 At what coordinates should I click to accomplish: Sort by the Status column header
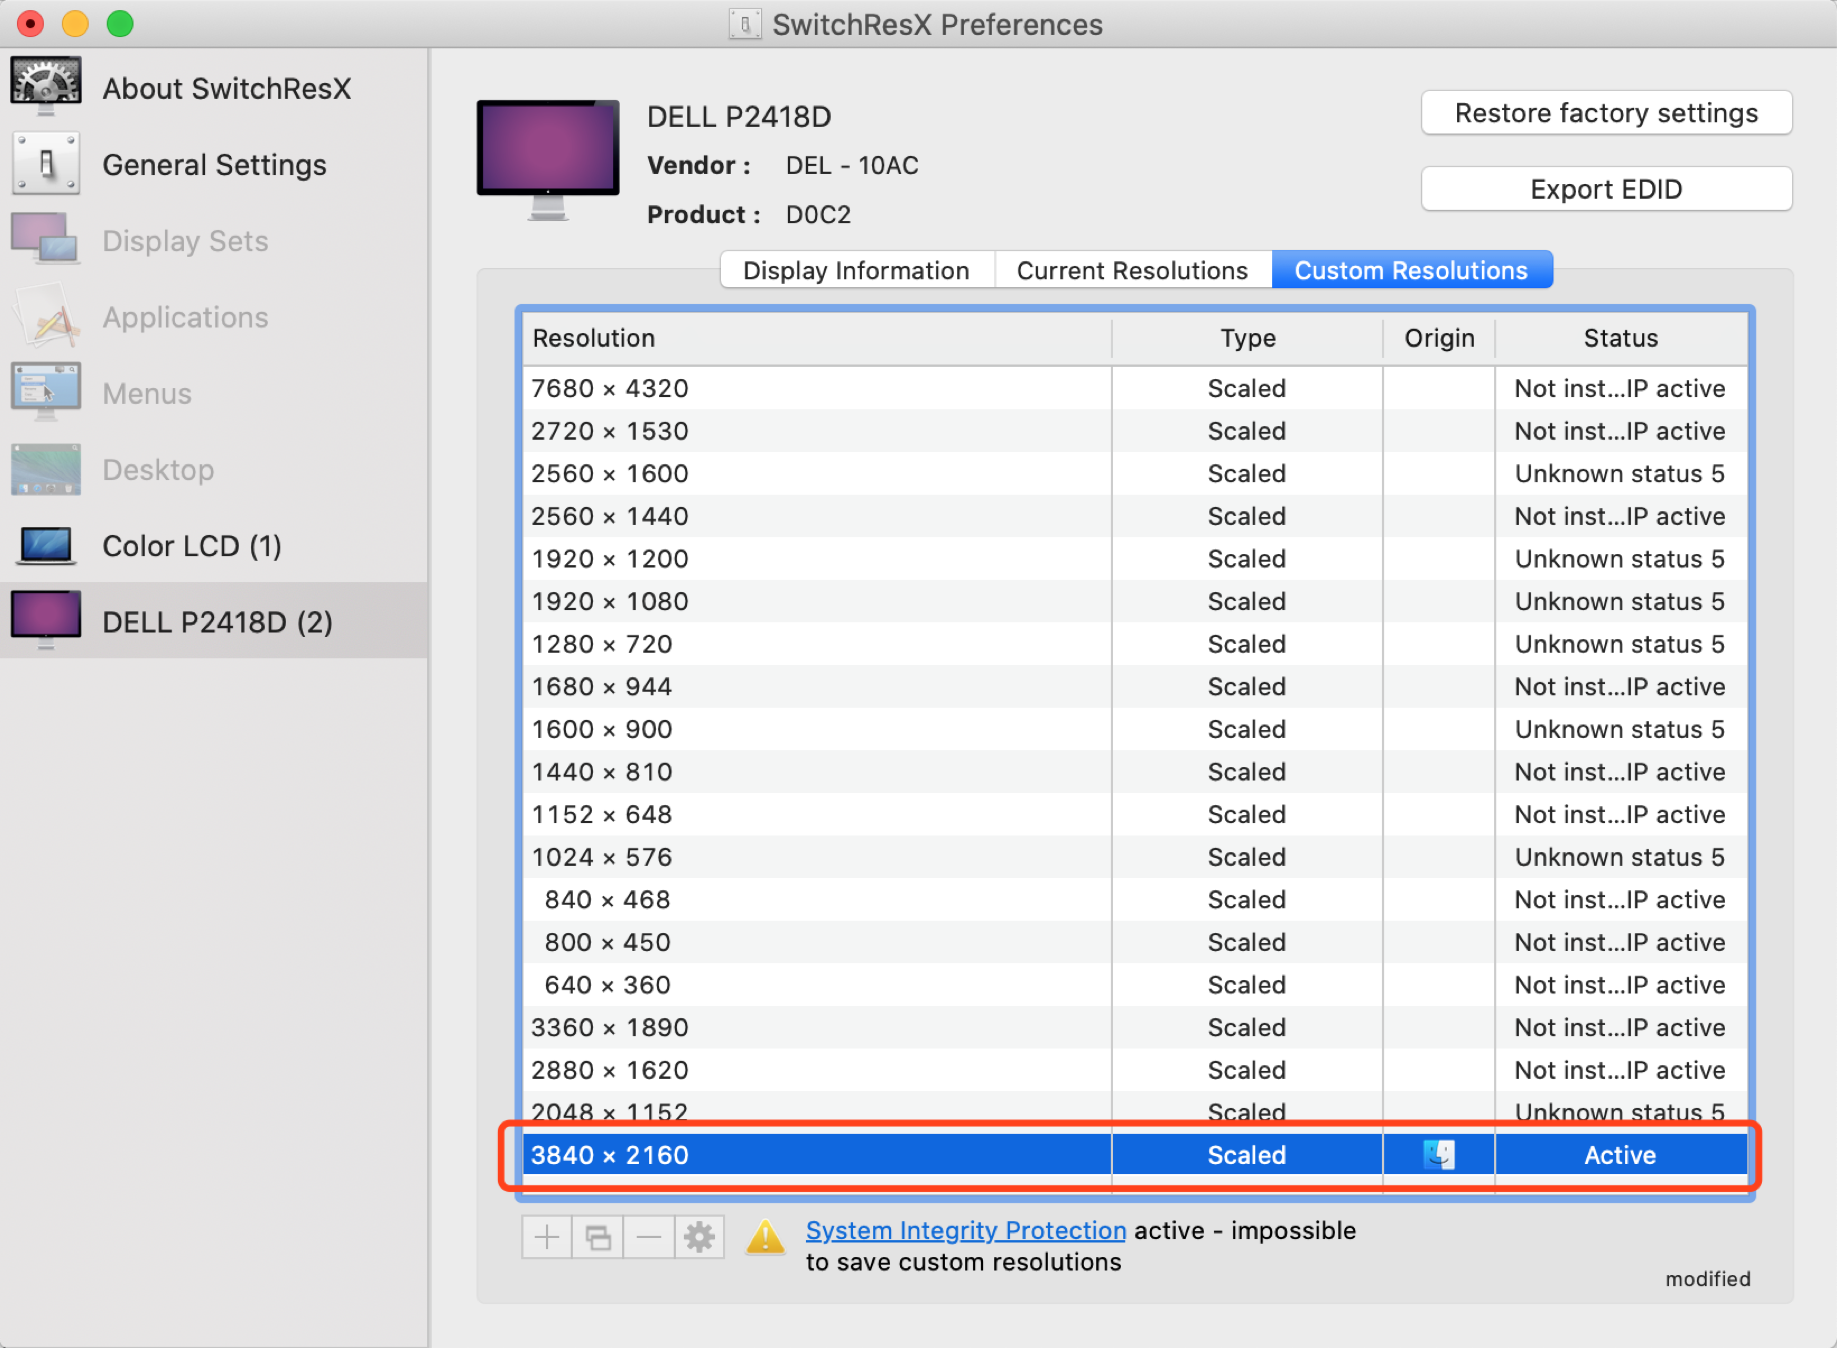(1621, 338)
